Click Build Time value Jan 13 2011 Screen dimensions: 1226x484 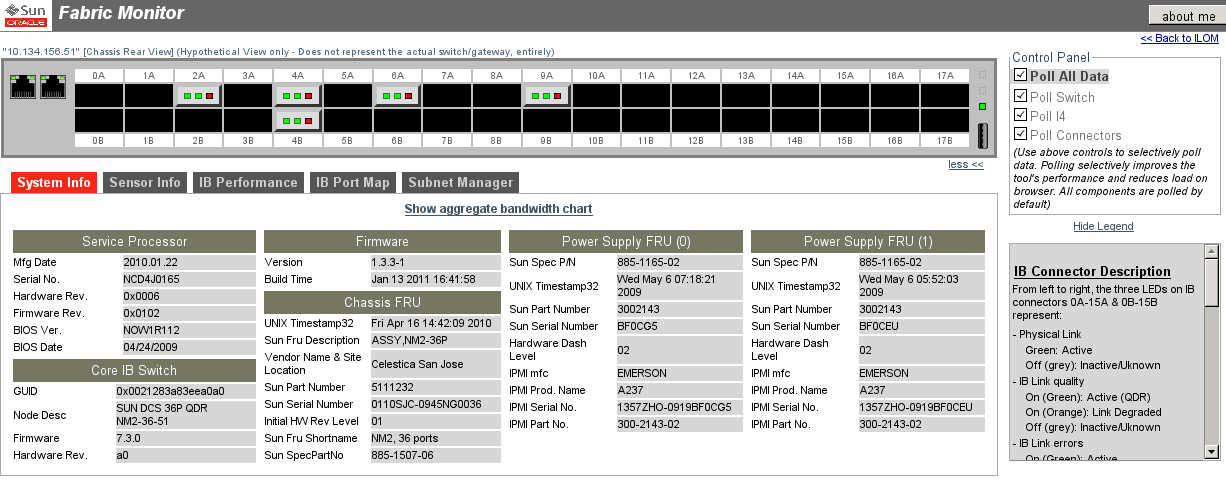434,279
